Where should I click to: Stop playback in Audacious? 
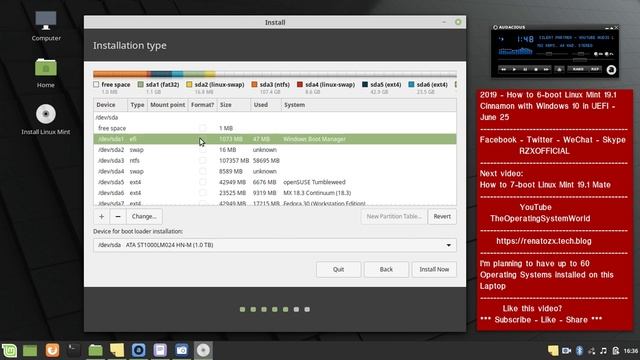coord(536,69)
